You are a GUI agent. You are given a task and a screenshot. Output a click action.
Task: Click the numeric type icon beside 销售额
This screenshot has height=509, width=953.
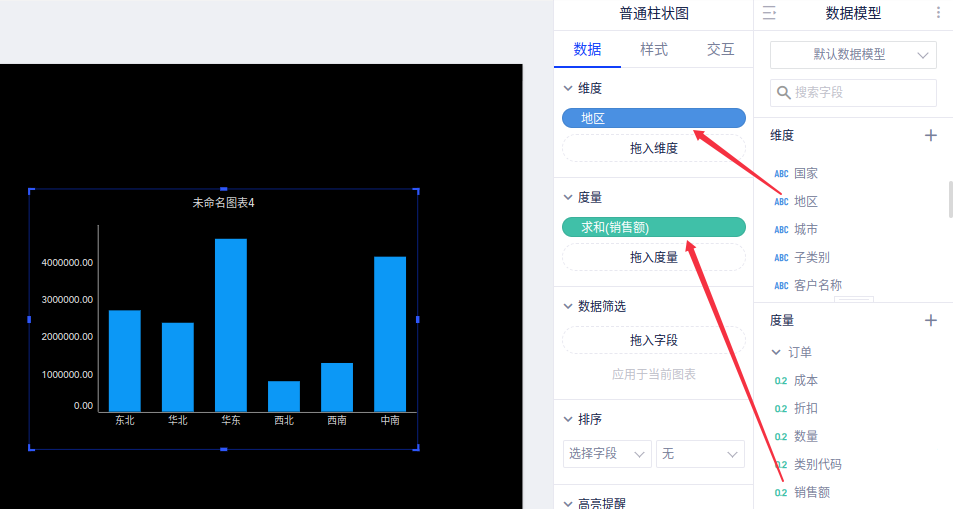[781, 492]
